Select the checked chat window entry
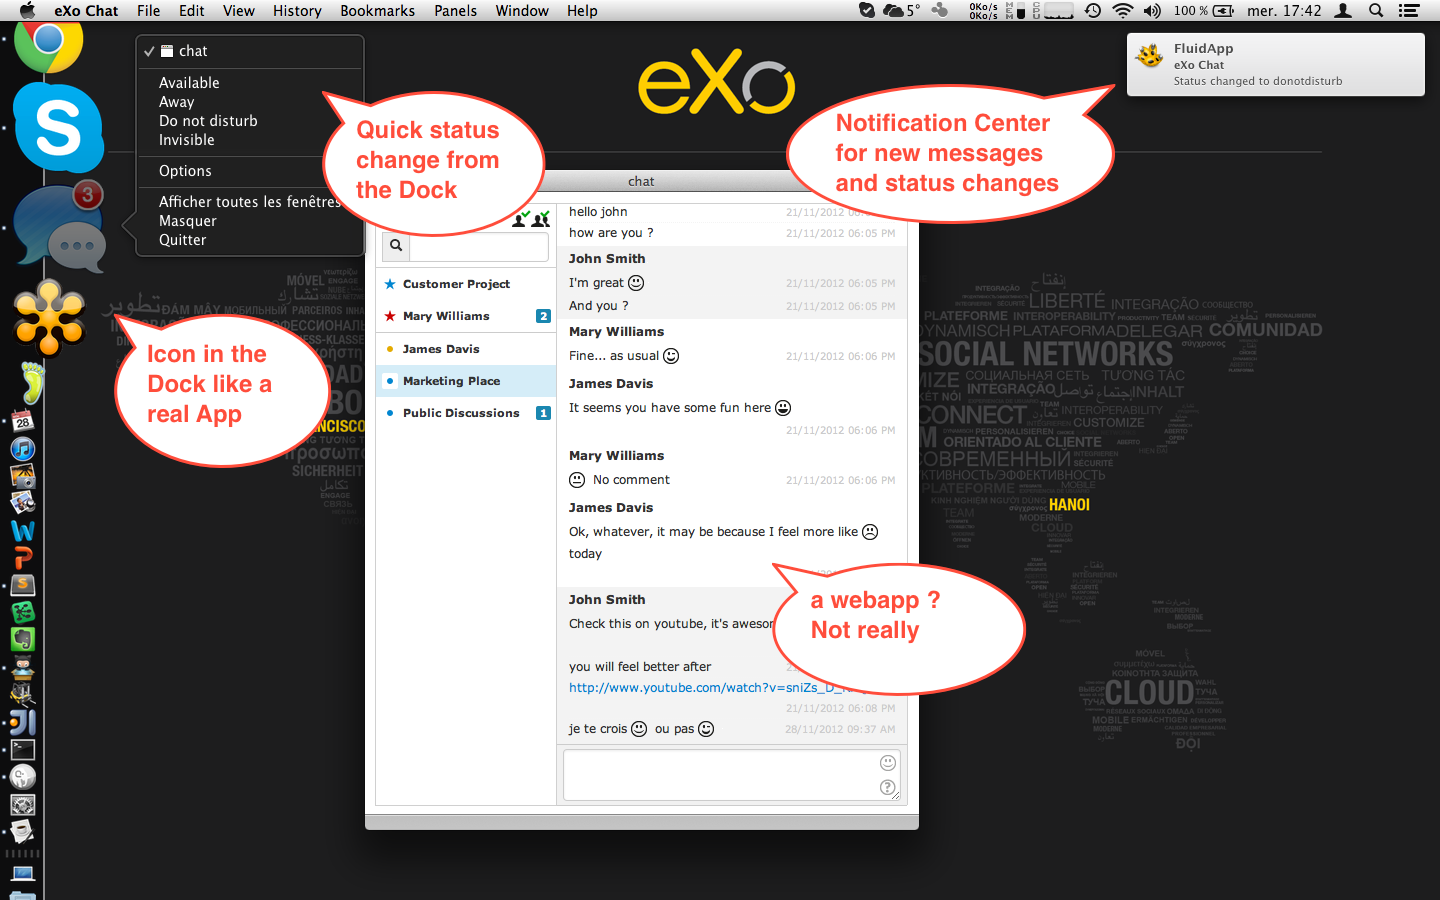 [x=250, y=51]
